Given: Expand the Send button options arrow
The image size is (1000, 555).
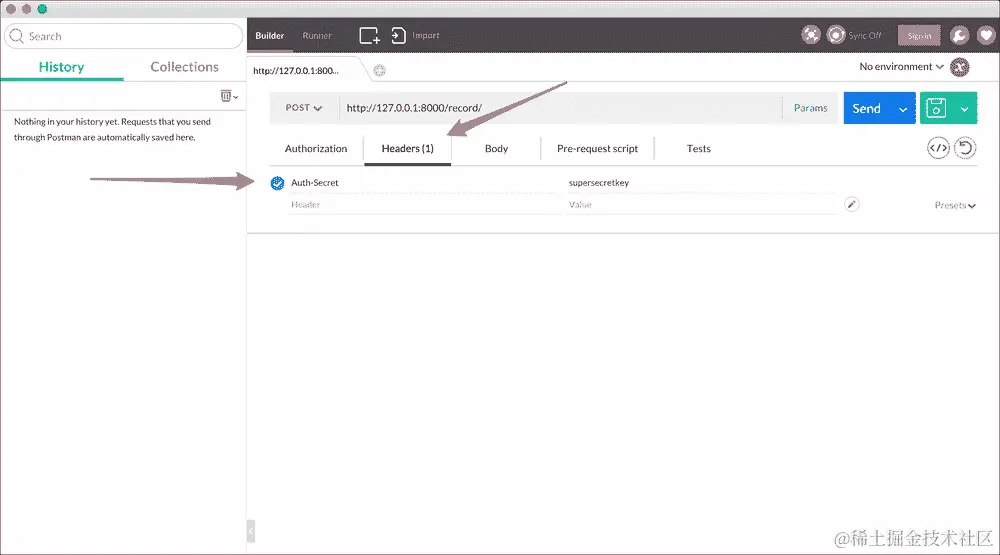Looking at the screenshot, I should tap(902, 108).
